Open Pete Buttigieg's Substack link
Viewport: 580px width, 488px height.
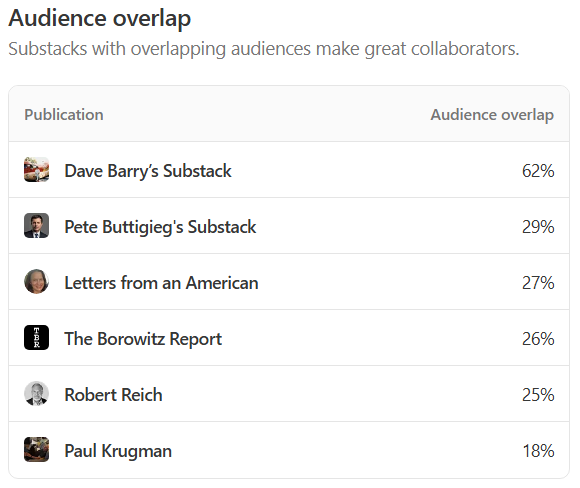[160, 227]
